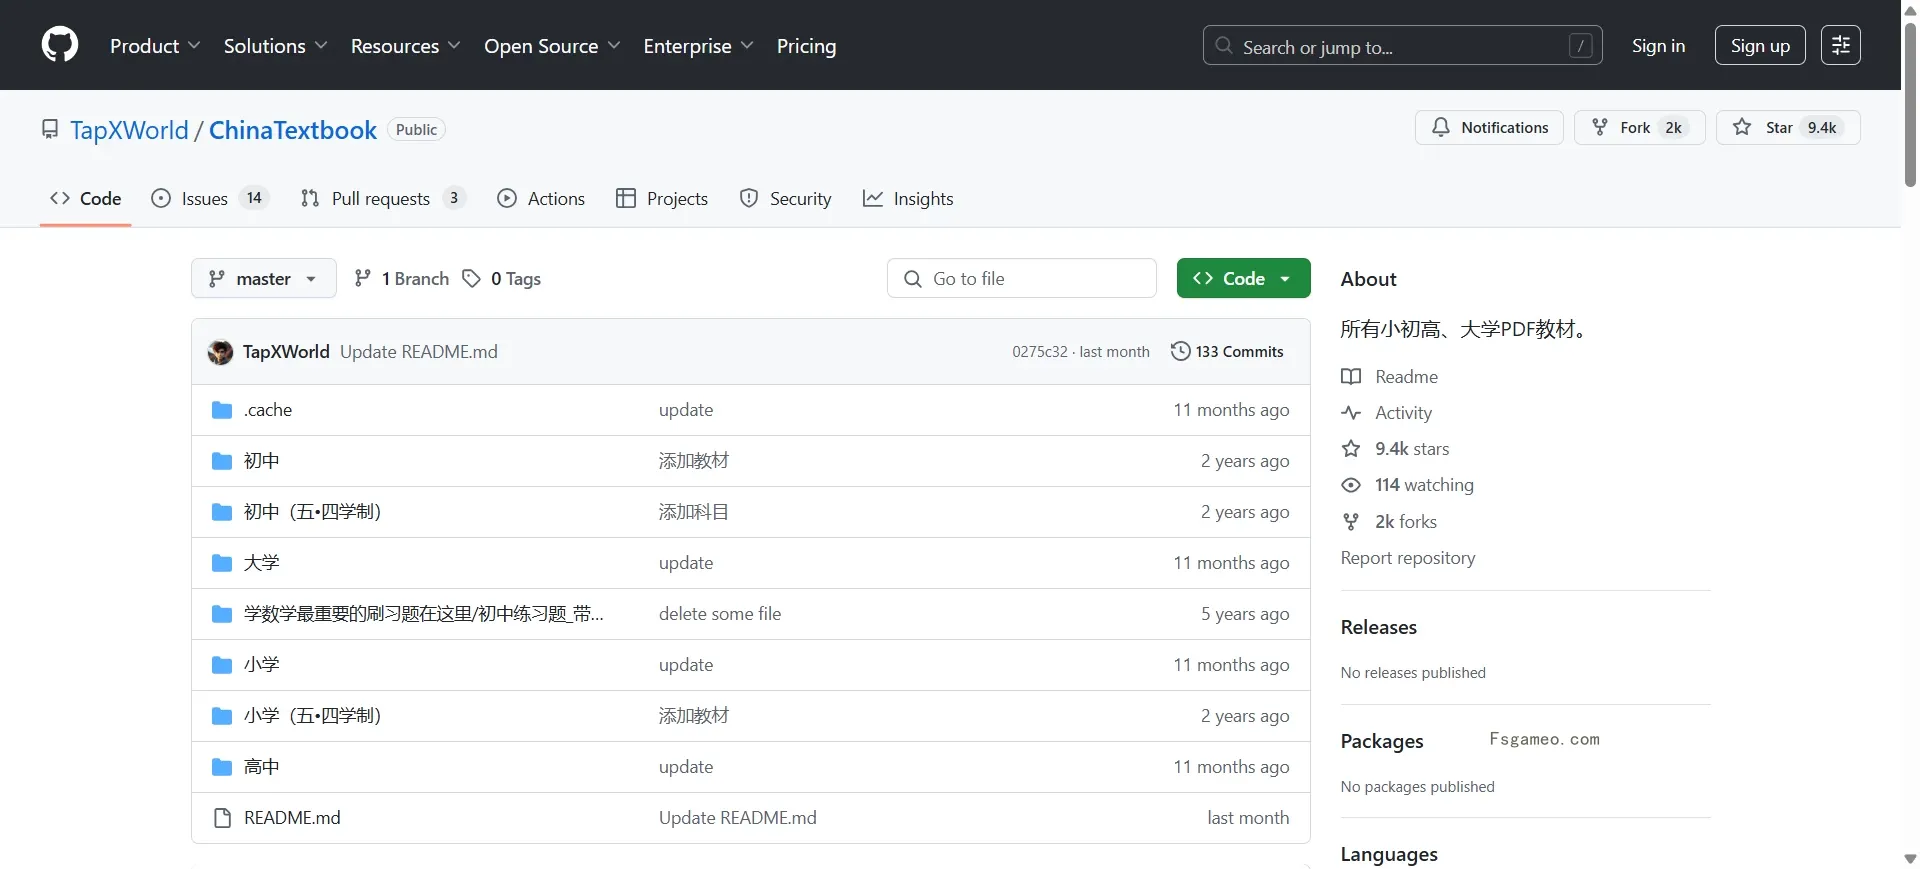The image size is (1920, 869).
Task: Click the Go to file search field
Action: [x=1022, y=279]
